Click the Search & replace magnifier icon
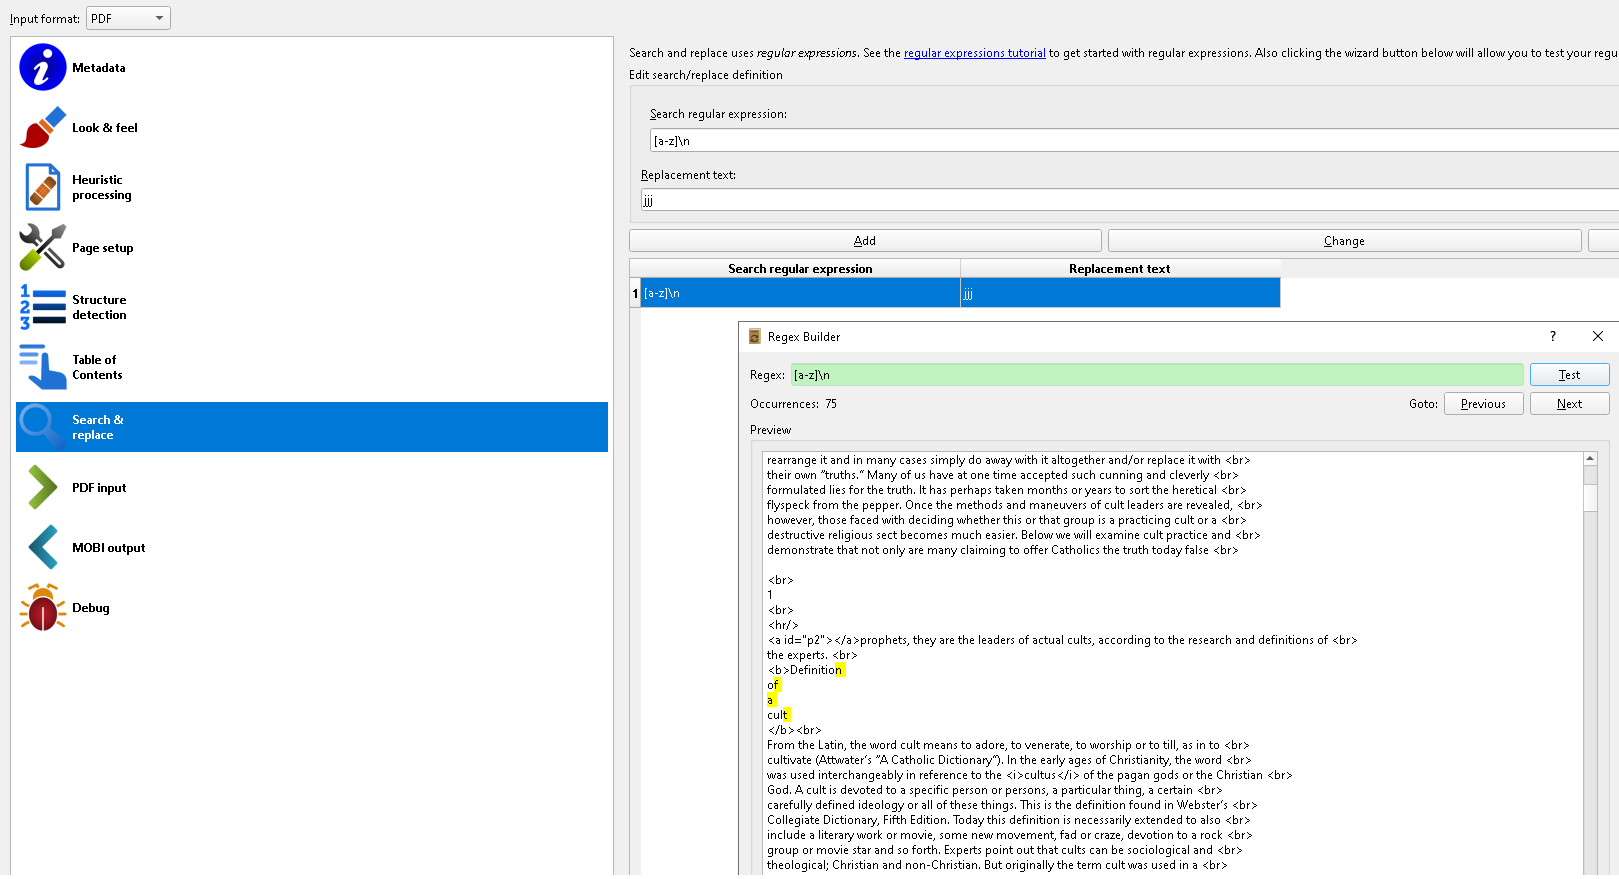 (42, 427)
